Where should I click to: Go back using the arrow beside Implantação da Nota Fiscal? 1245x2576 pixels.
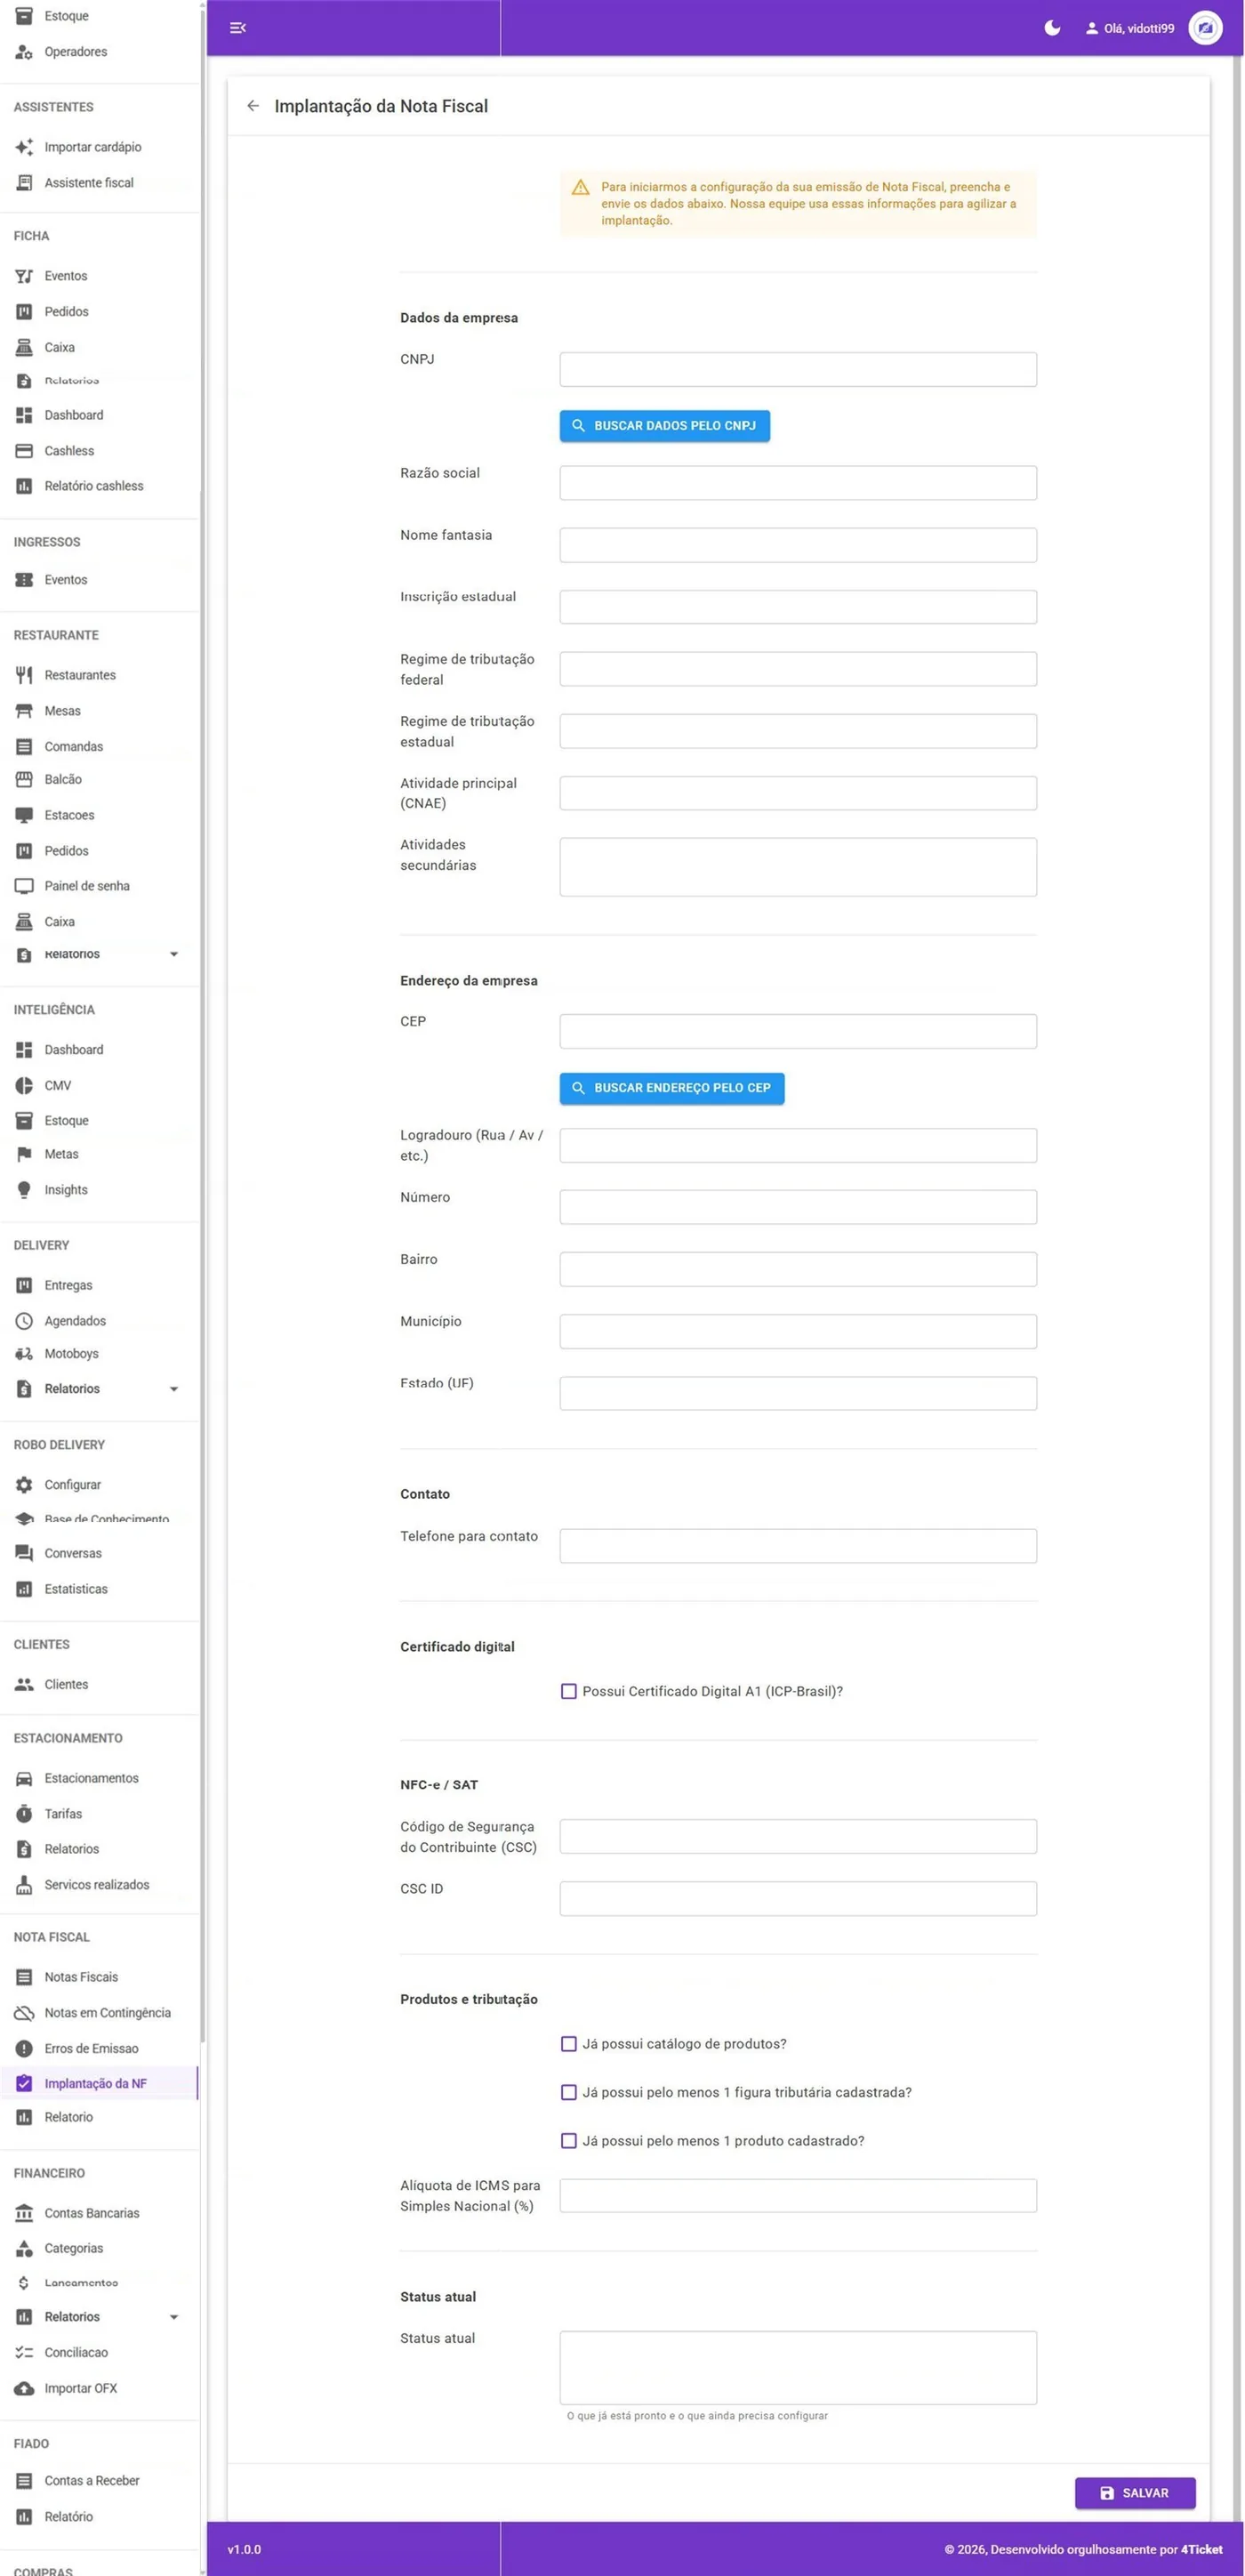253,106
